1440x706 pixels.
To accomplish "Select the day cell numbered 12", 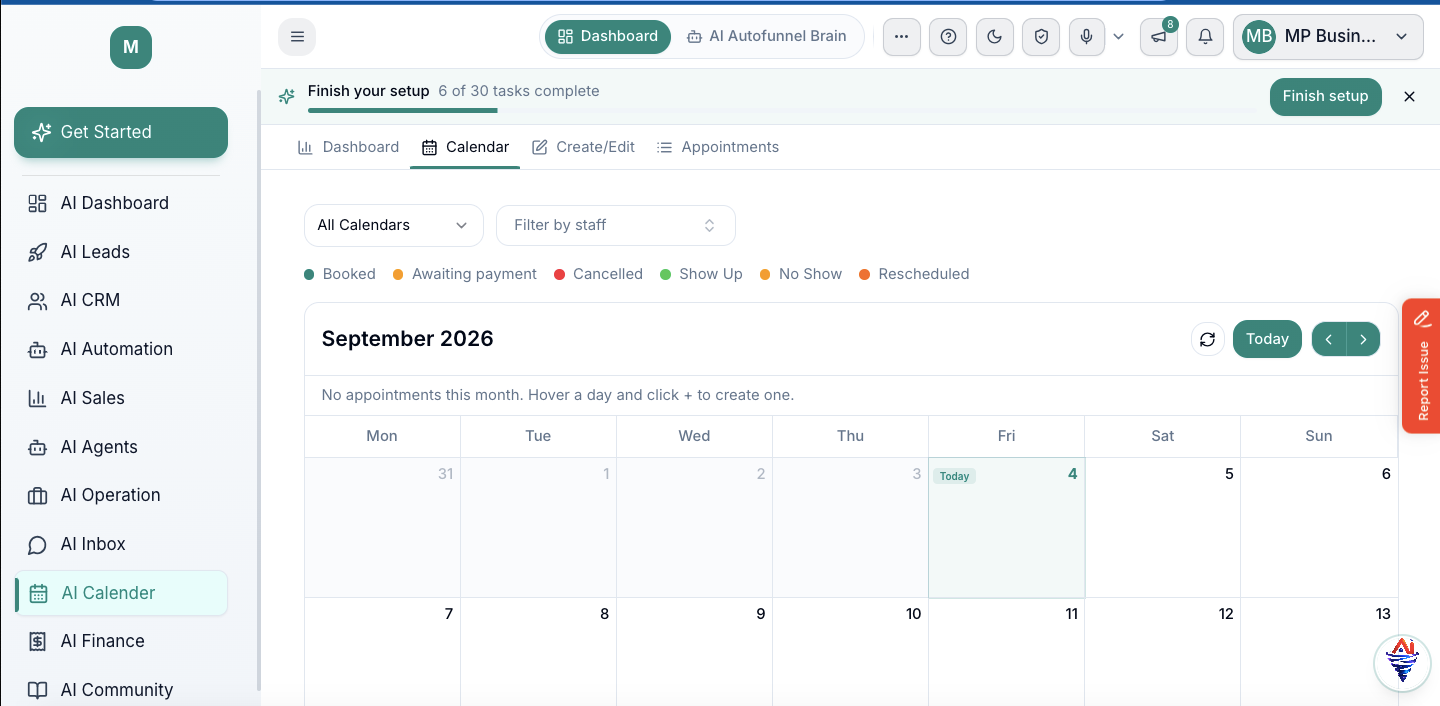I will 1163,652.
